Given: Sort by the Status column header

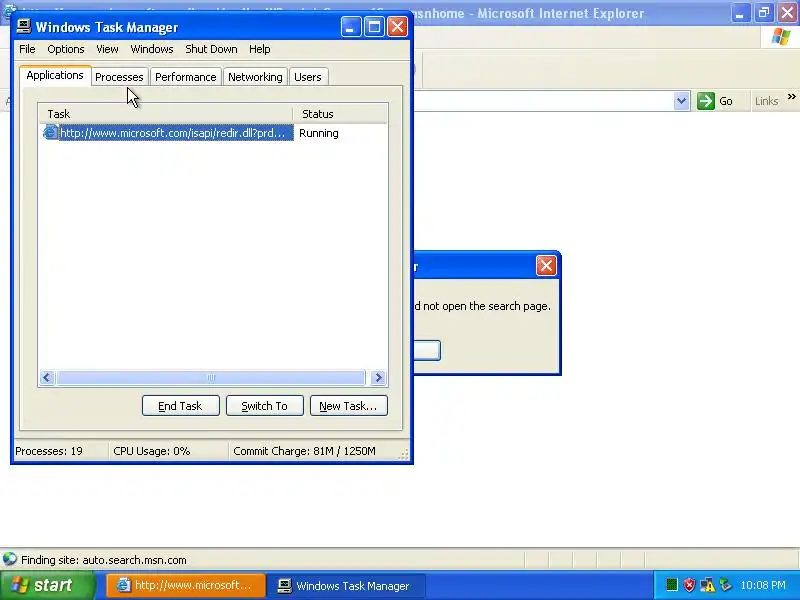Looking at the screenshot, I should (x=340, y=114).
